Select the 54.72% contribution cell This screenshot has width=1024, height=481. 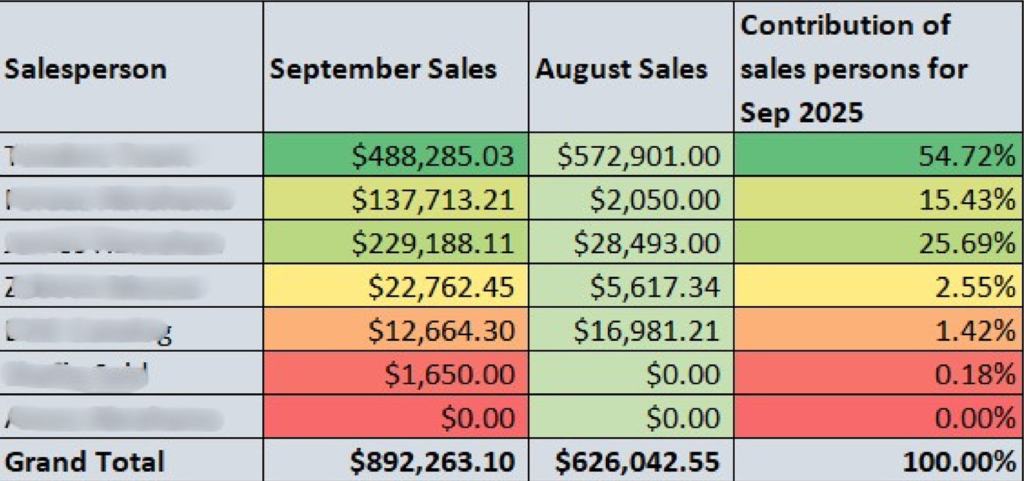[967, 155]
